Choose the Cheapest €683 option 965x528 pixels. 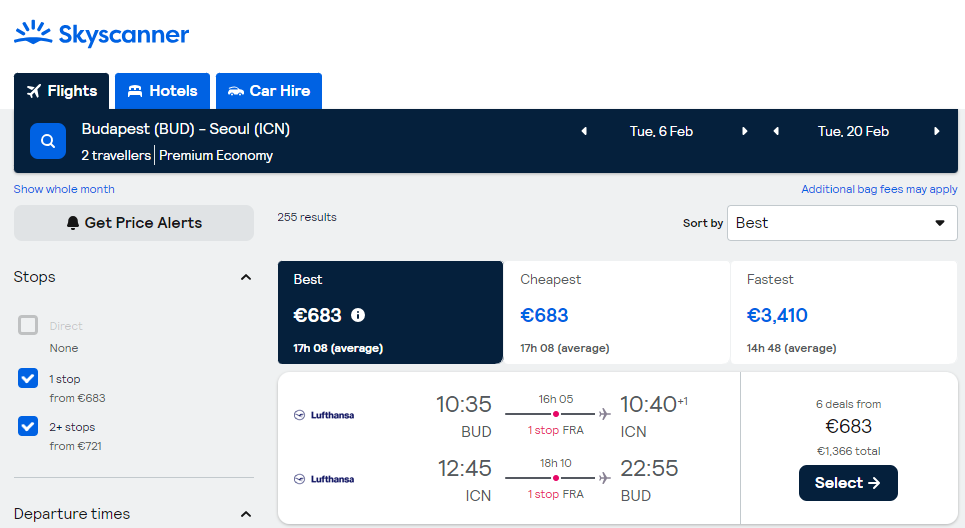(617, 313)
